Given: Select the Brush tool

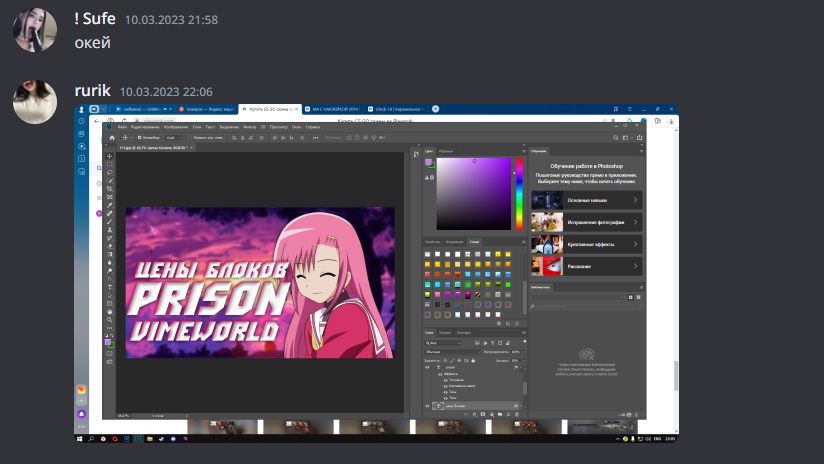Looking at the screenshot, I should (x=109, y=221).
